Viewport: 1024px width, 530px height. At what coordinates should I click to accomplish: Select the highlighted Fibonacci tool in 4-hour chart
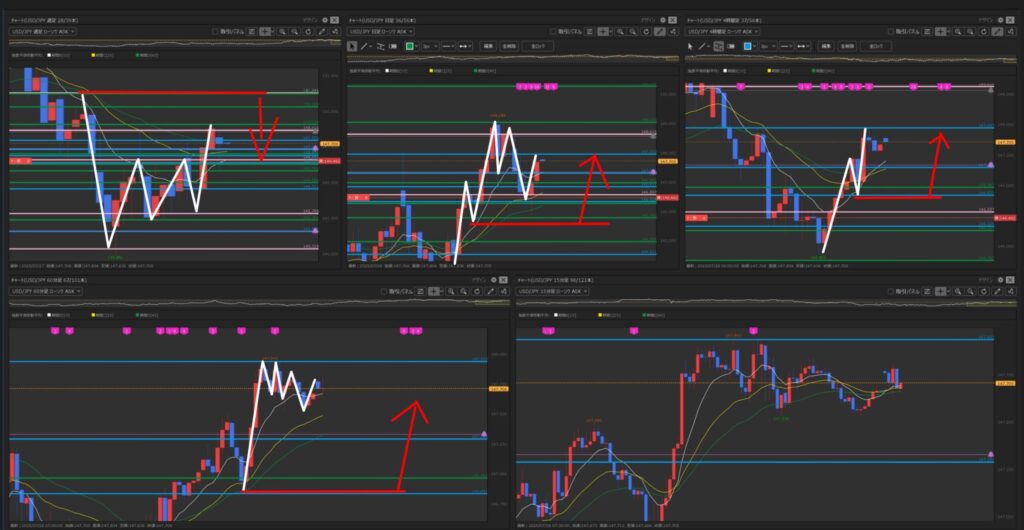click(719, 46)
